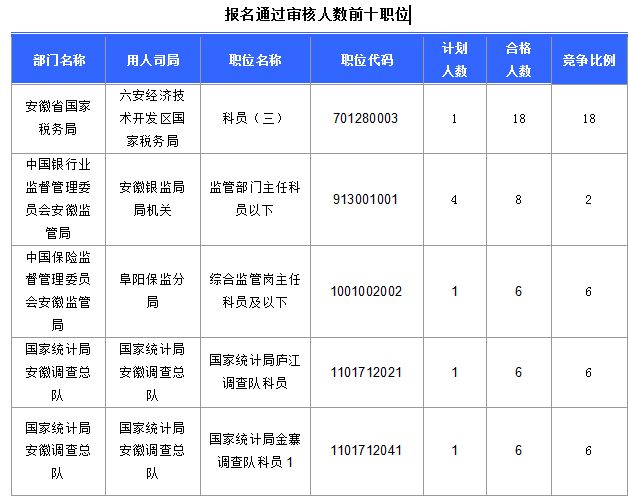Click the 用人司局 column header
The width and height of the screenshot is (629, 496).
[152, 60]
